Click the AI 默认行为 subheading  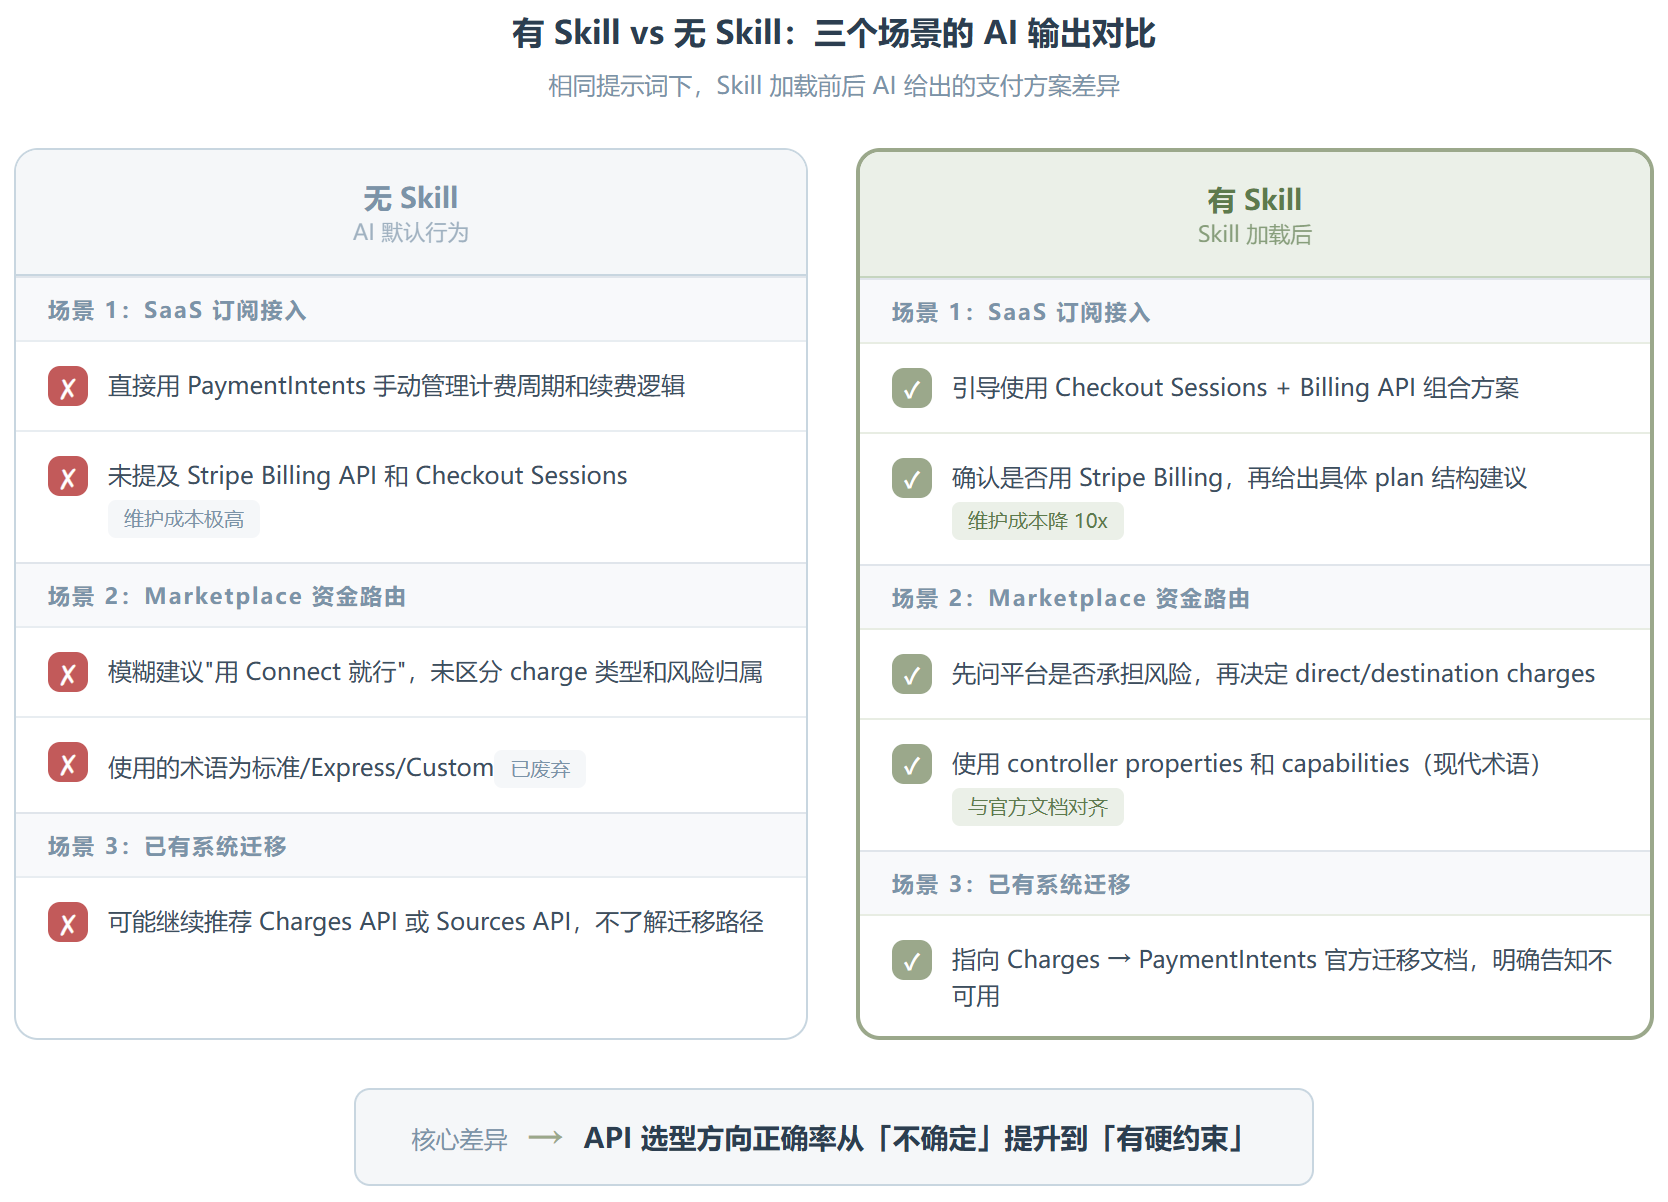click(x=411, y=233)
